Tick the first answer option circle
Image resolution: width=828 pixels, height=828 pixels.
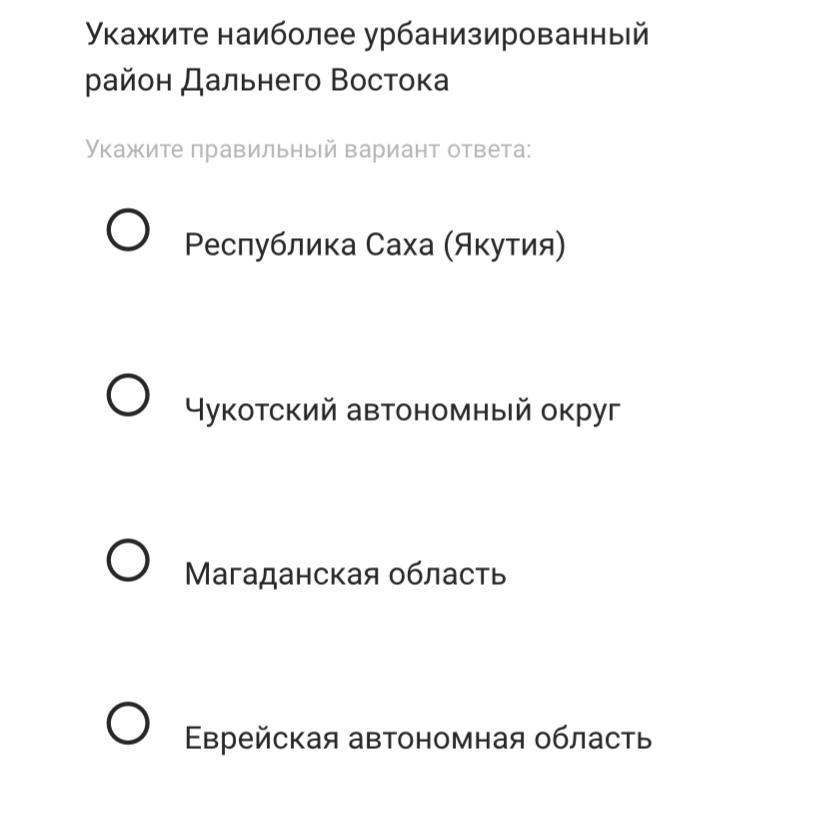tap(128, 230)
